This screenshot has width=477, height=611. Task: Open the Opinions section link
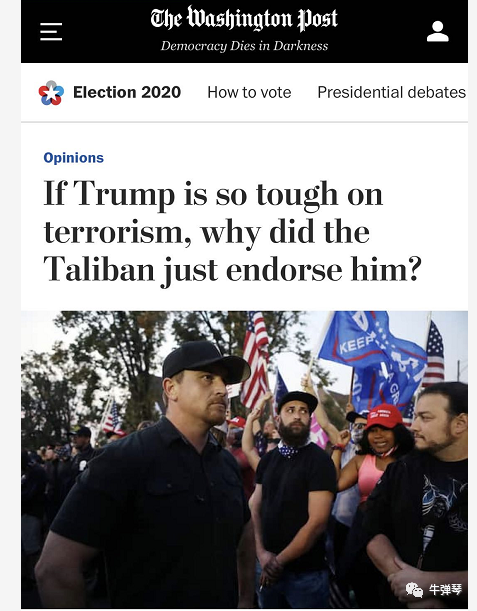point(74,158)
